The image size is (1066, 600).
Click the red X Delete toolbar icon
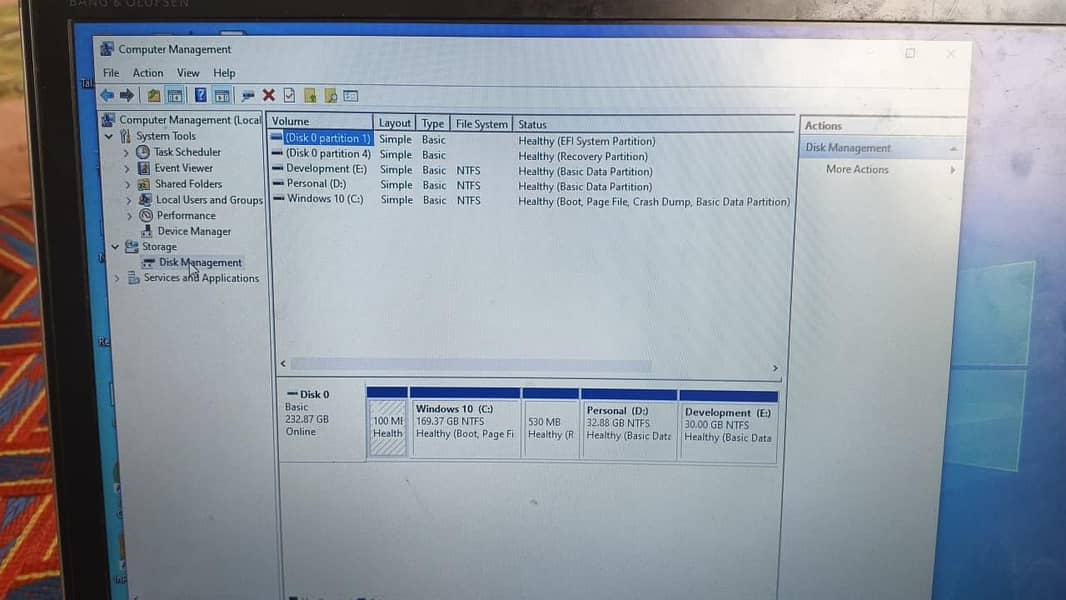269,95
